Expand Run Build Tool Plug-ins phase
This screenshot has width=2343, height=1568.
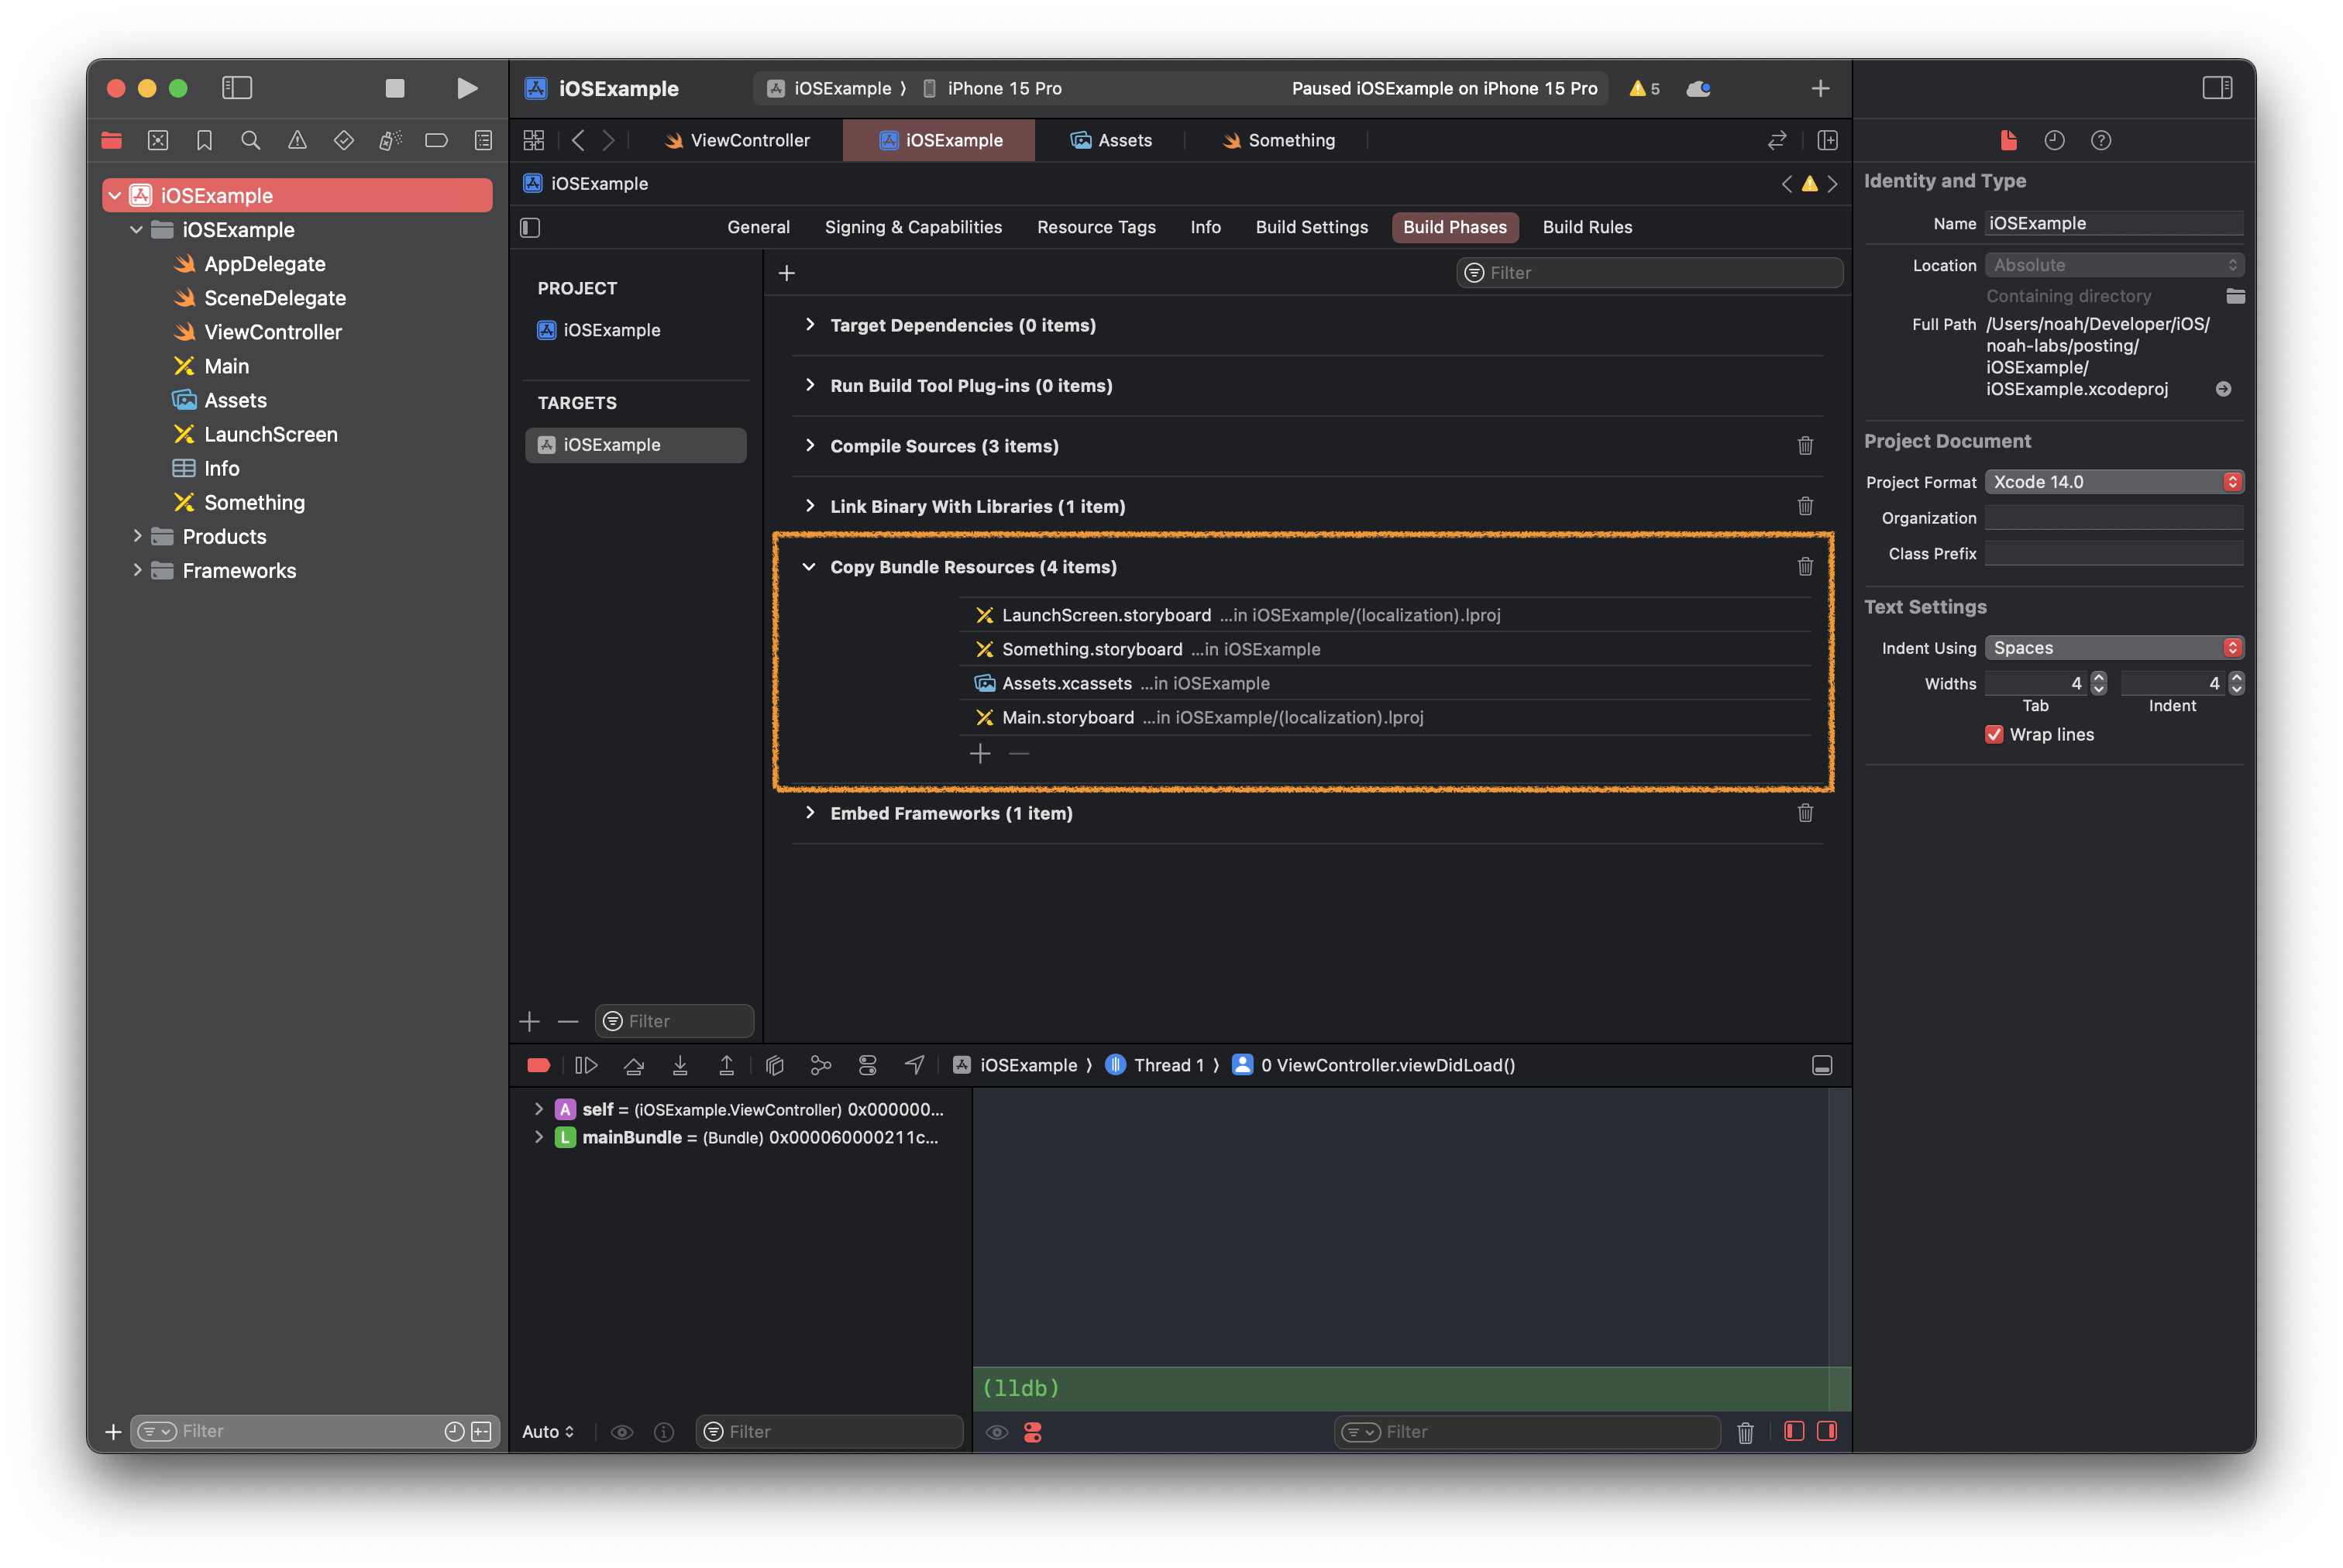tap(809, 385)
